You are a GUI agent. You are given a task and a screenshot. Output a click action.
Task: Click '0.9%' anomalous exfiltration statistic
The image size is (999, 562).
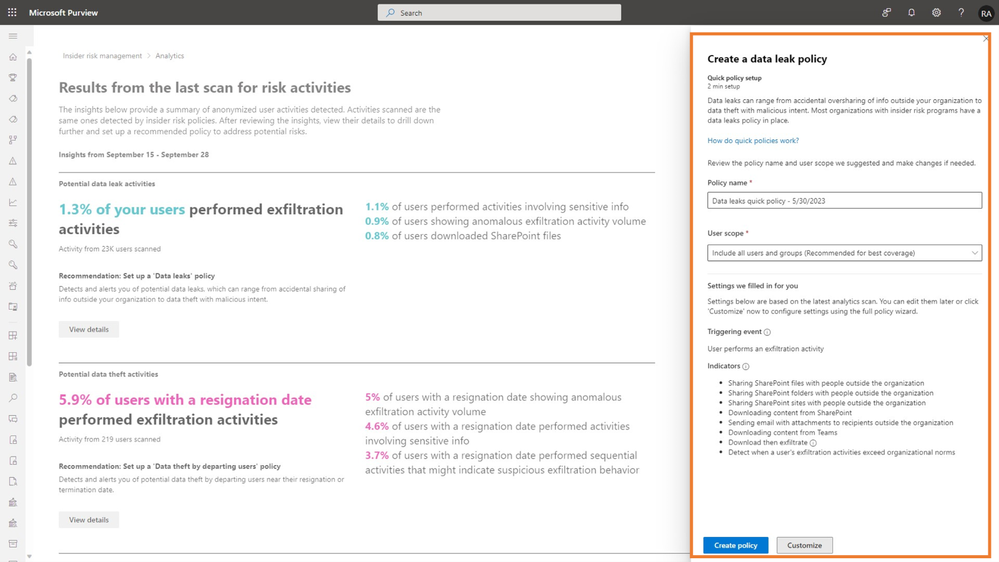point(377,221)
